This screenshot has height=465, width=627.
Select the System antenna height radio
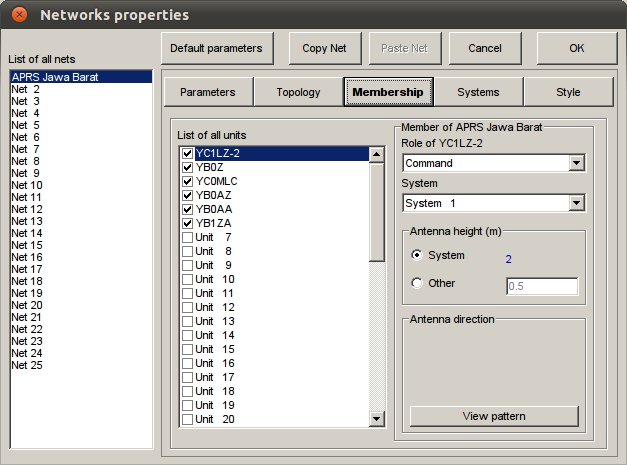[417, 256]
